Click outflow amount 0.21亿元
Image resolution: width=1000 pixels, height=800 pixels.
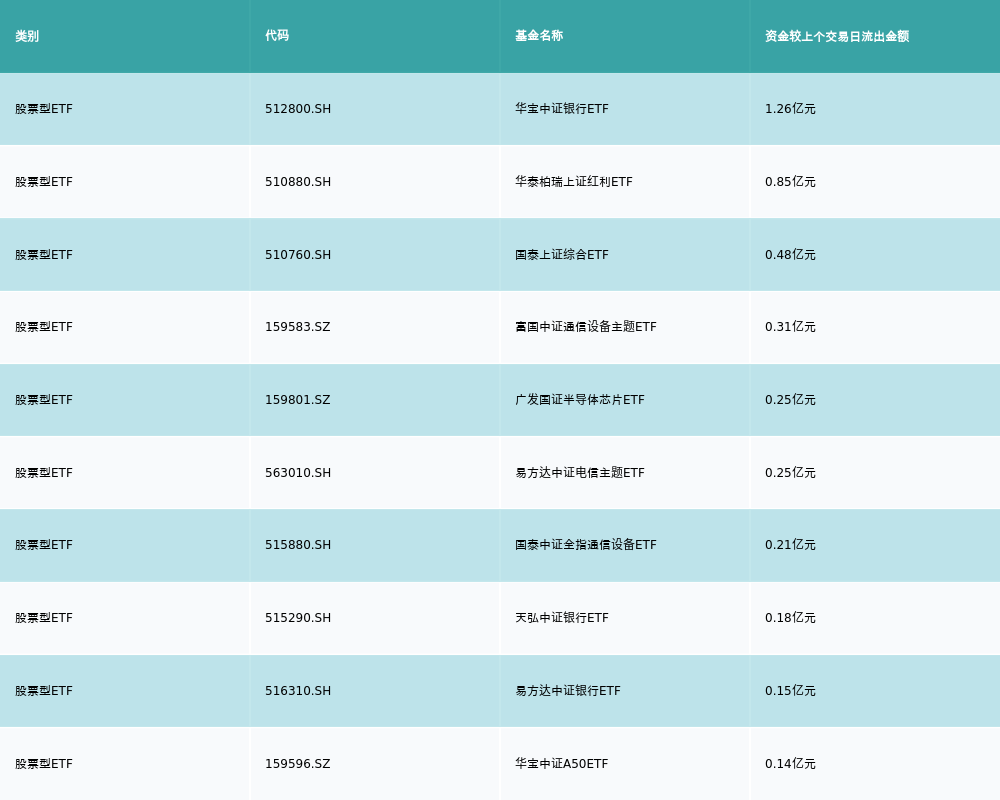[x=790, y=545]
